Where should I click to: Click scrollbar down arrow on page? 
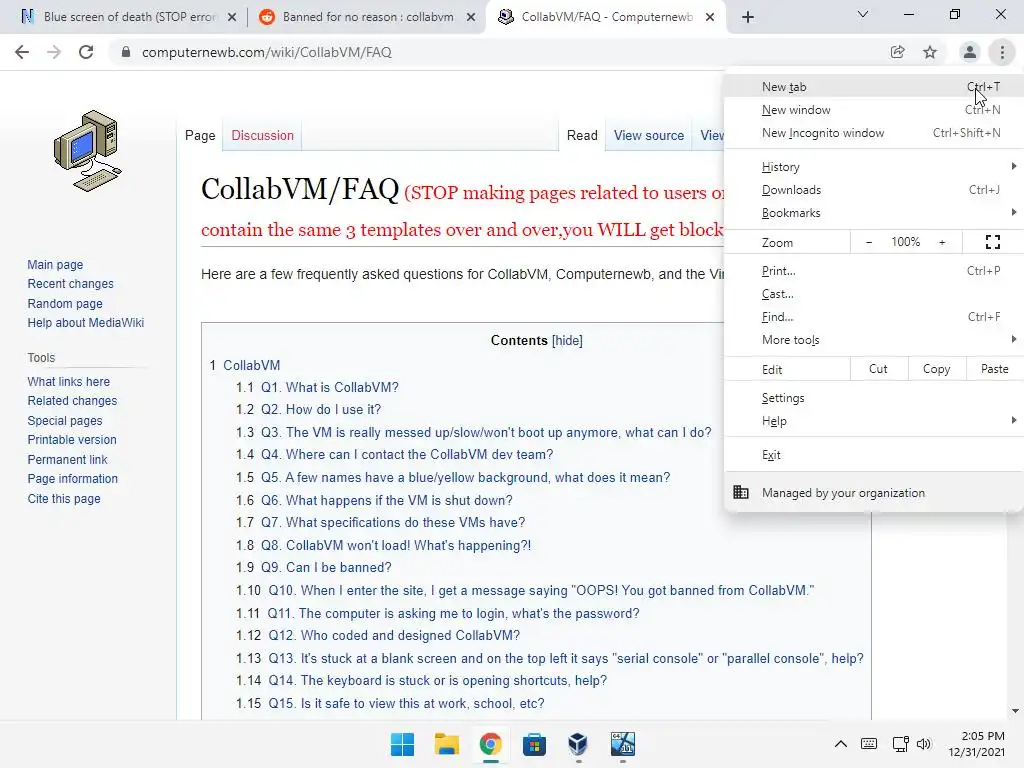coord(1015,711)
